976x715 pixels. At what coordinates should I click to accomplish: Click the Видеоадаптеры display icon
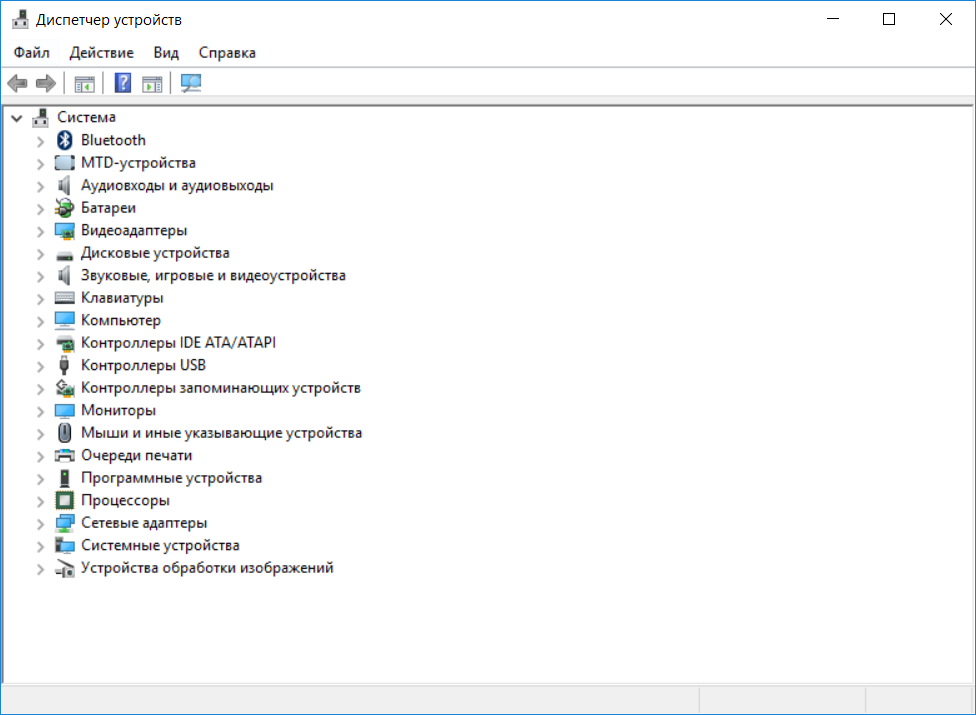coord(65,231)
